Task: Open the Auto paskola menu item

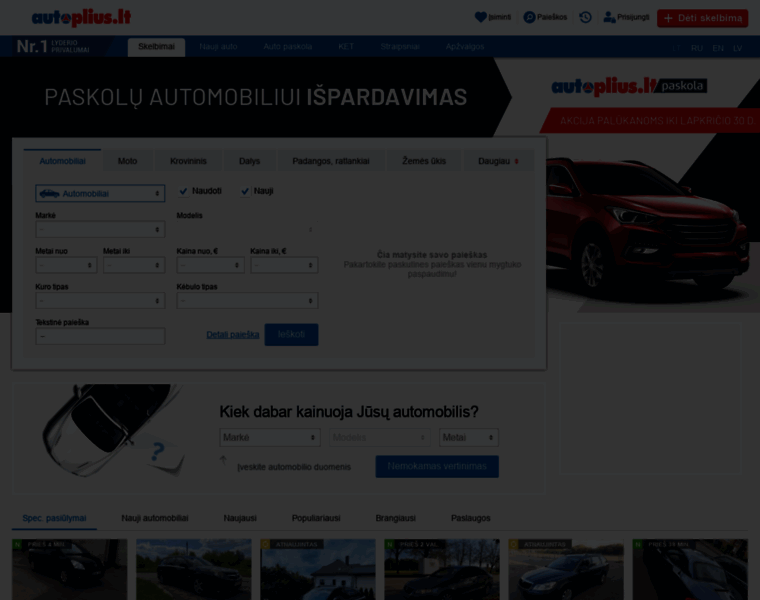Action: pos(287,47)
